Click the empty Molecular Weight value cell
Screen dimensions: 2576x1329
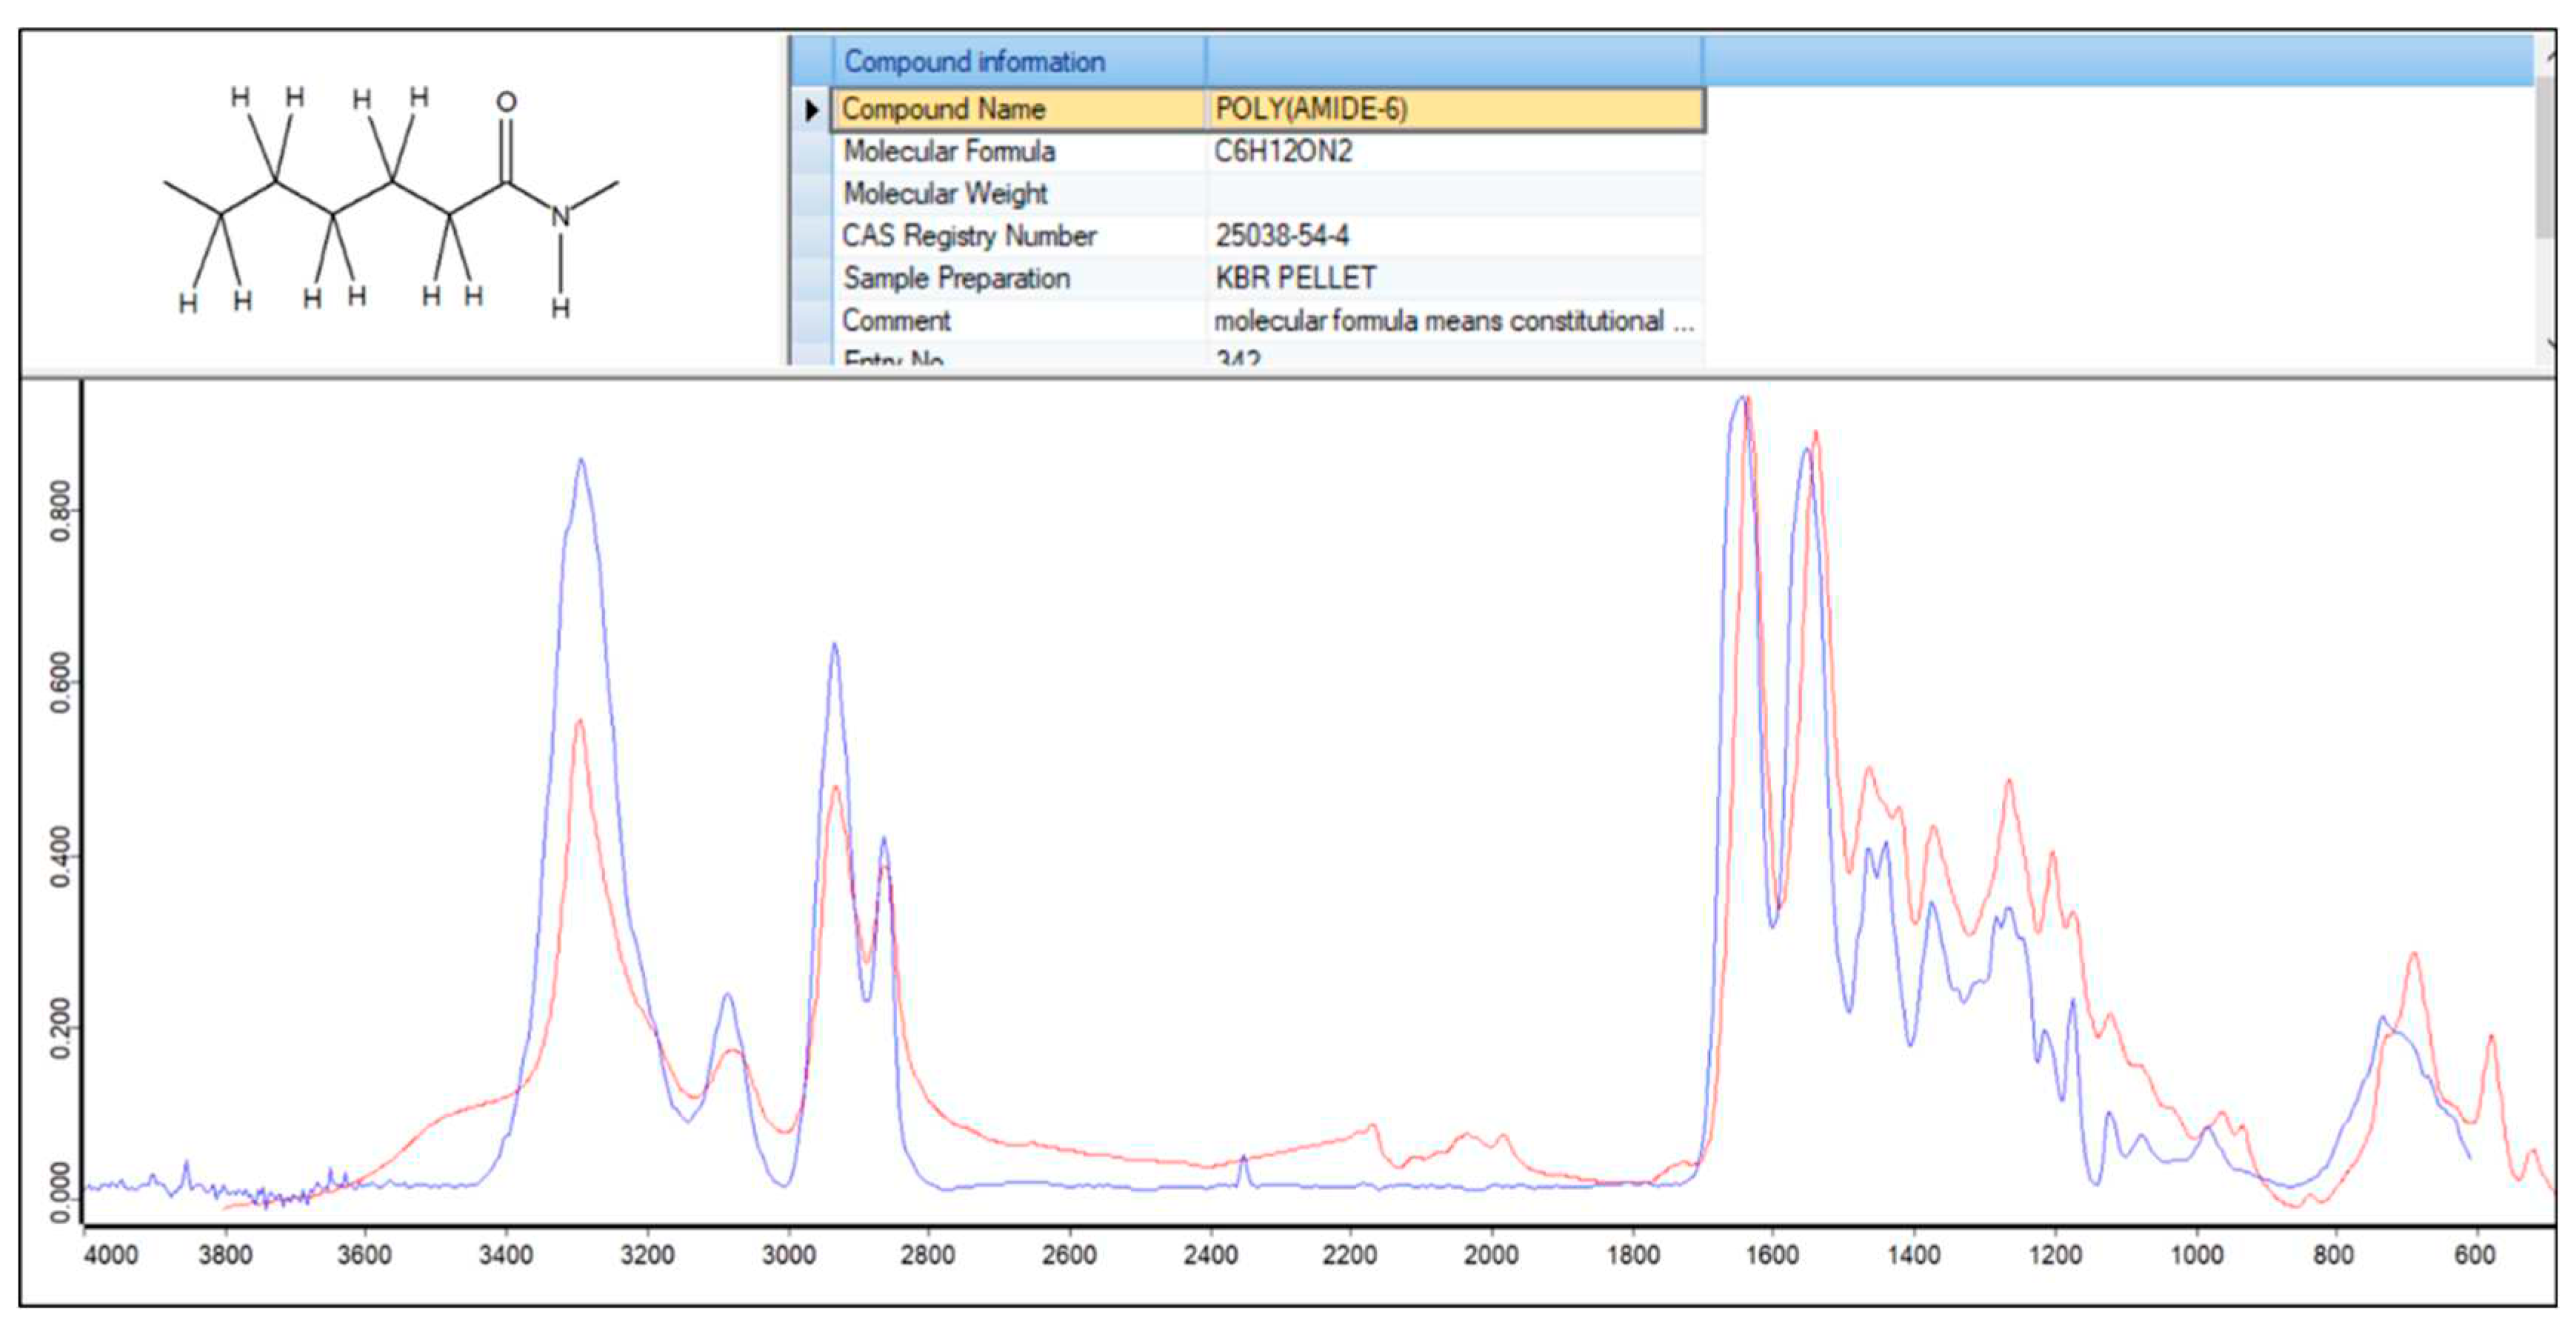1453,194
